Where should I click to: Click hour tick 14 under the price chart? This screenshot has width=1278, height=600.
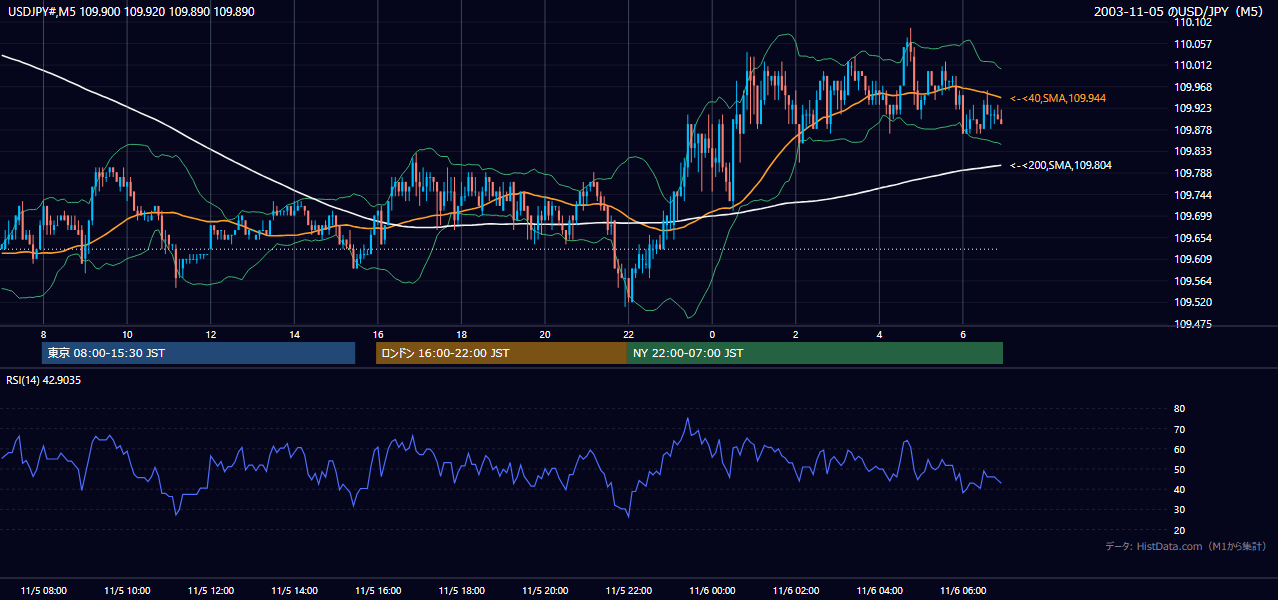point(294,334)
